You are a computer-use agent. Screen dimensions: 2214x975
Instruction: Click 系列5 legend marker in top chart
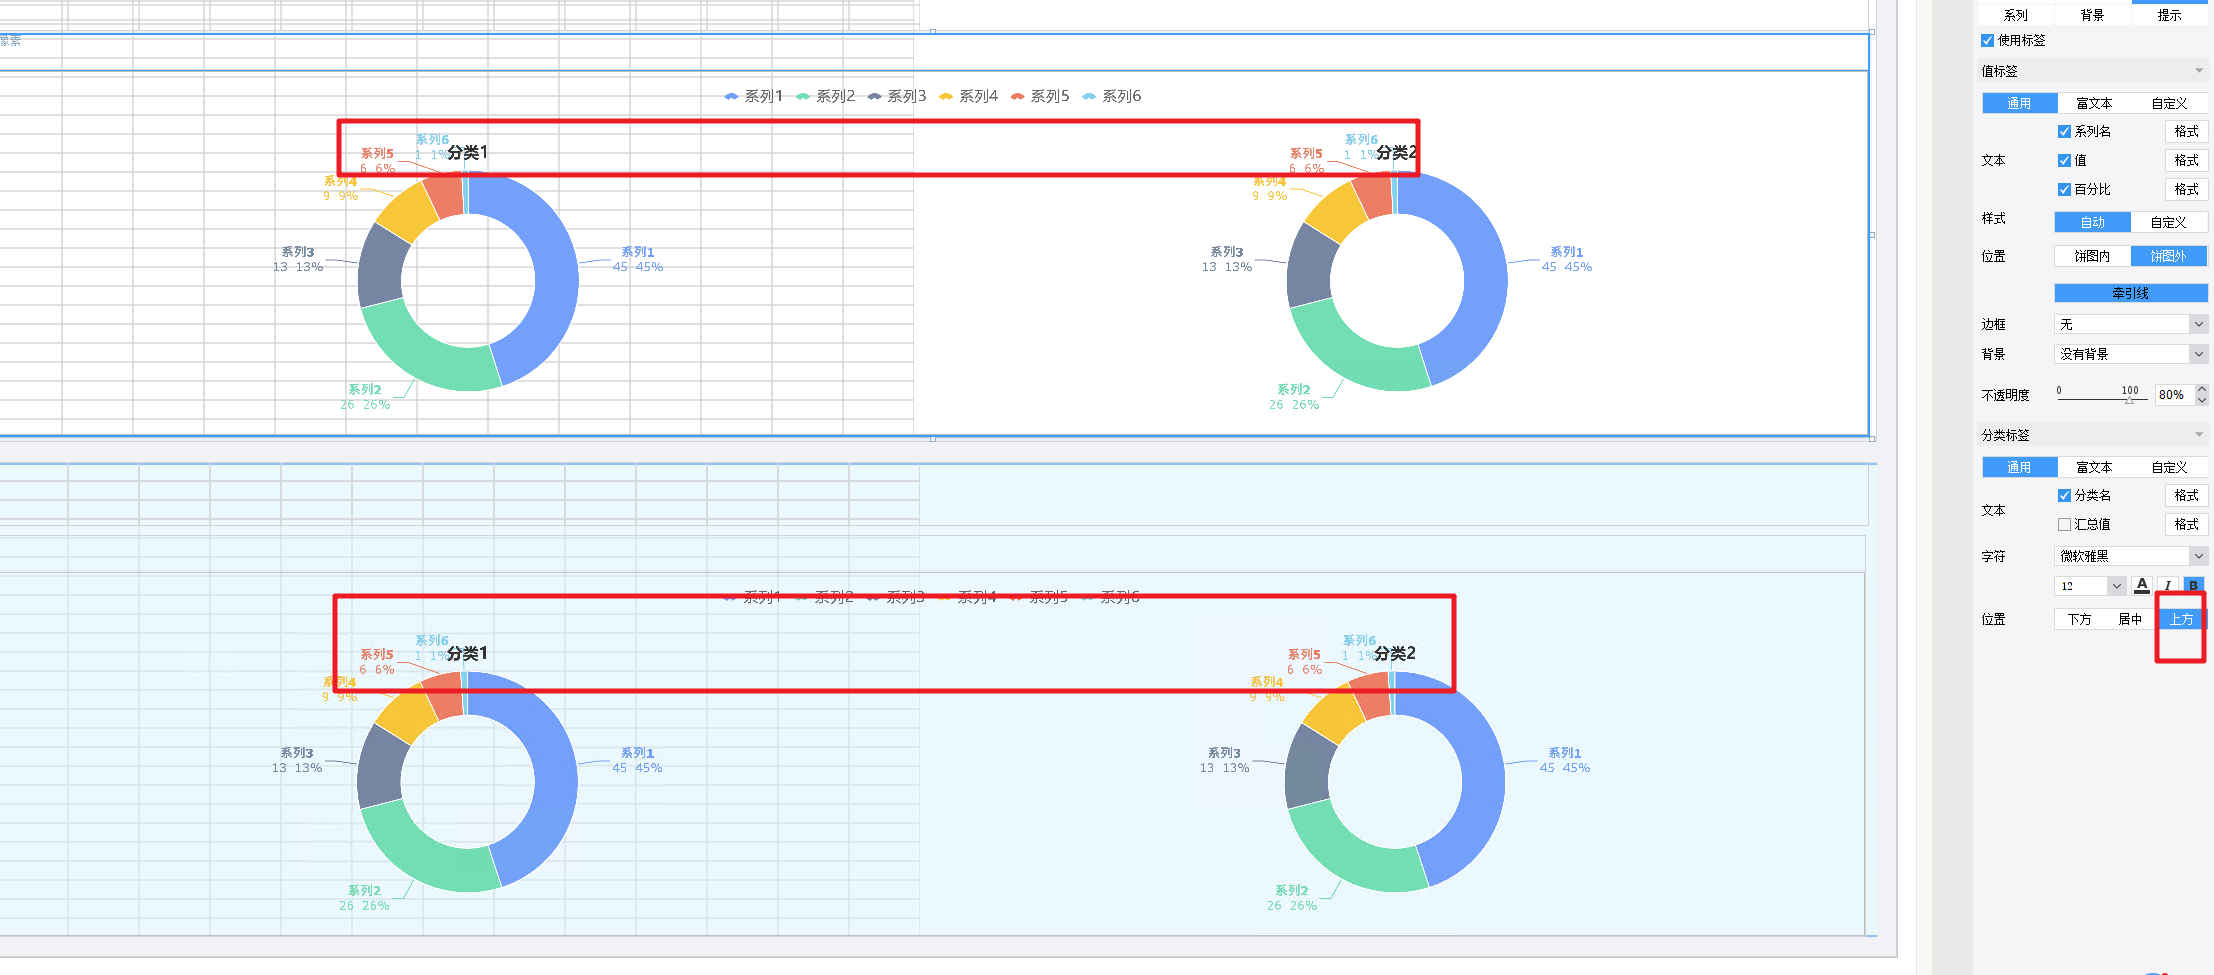click(1018, 97)
